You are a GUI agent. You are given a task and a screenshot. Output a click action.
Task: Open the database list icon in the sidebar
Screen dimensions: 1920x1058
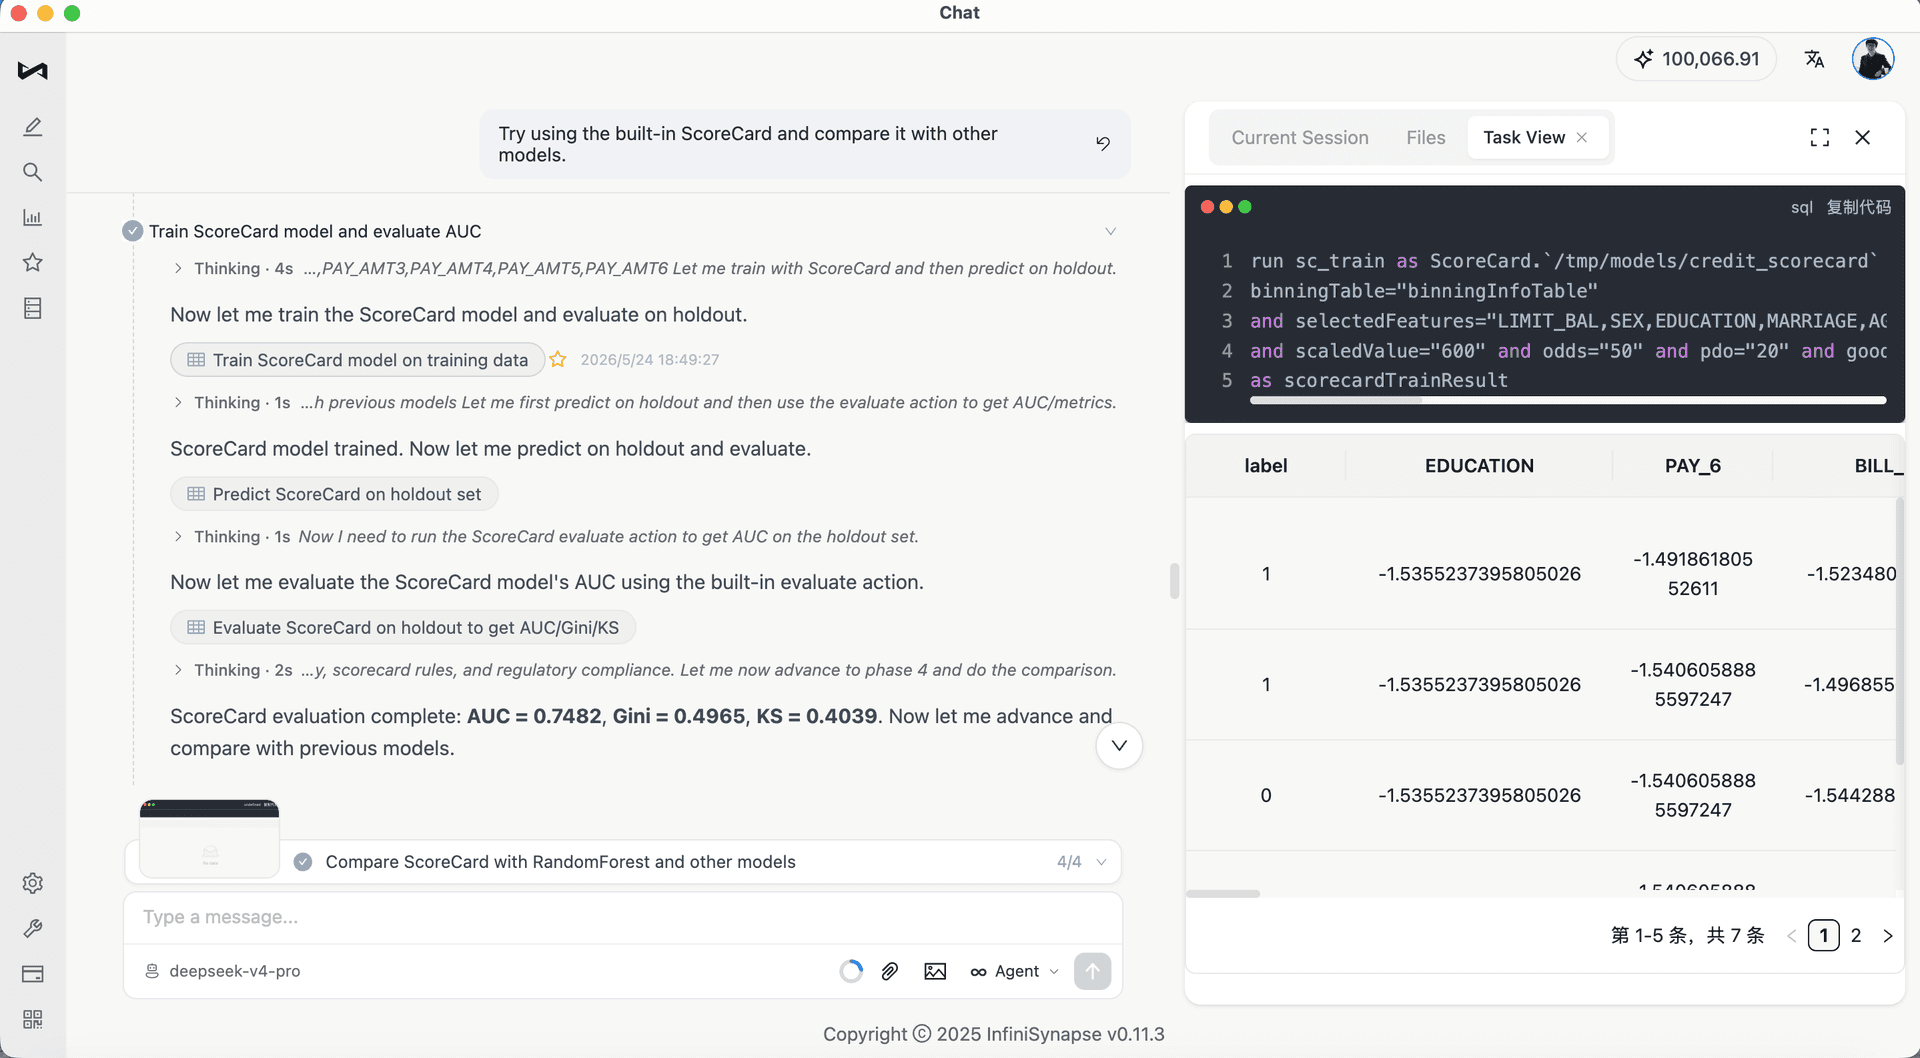32,308
